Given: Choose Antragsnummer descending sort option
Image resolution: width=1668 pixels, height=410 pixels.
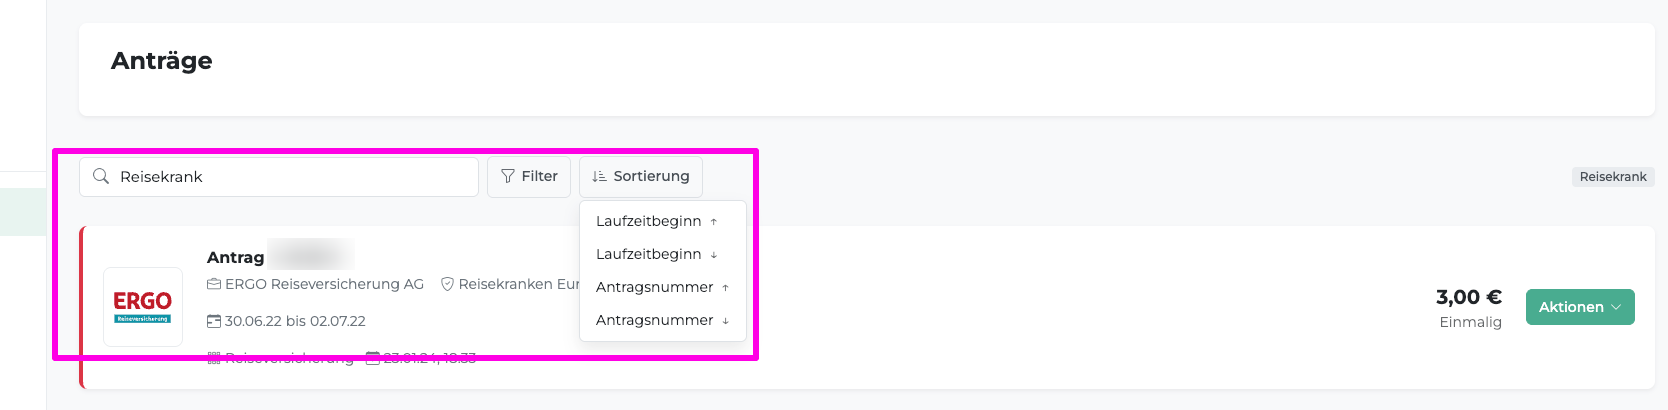Looking at the screenshot, I should click(x=661, y=320).
